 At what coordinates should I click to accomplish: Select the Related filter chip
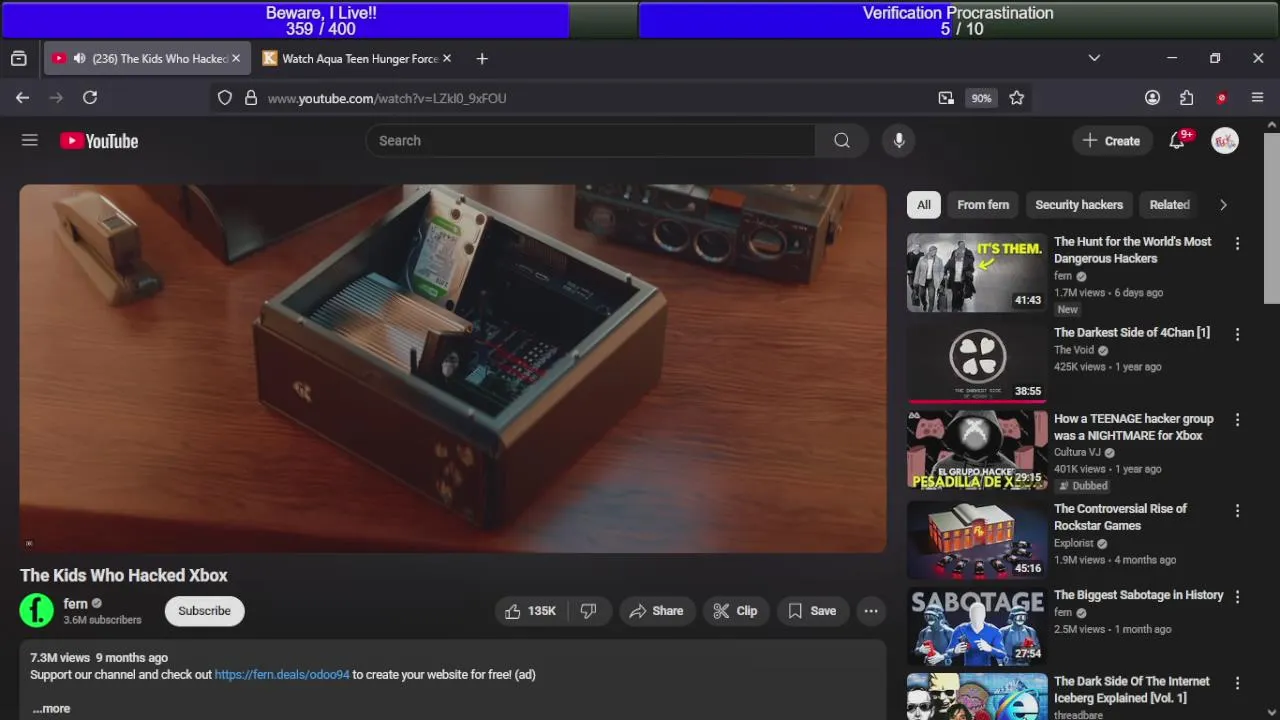click(x=1169, y=205)
